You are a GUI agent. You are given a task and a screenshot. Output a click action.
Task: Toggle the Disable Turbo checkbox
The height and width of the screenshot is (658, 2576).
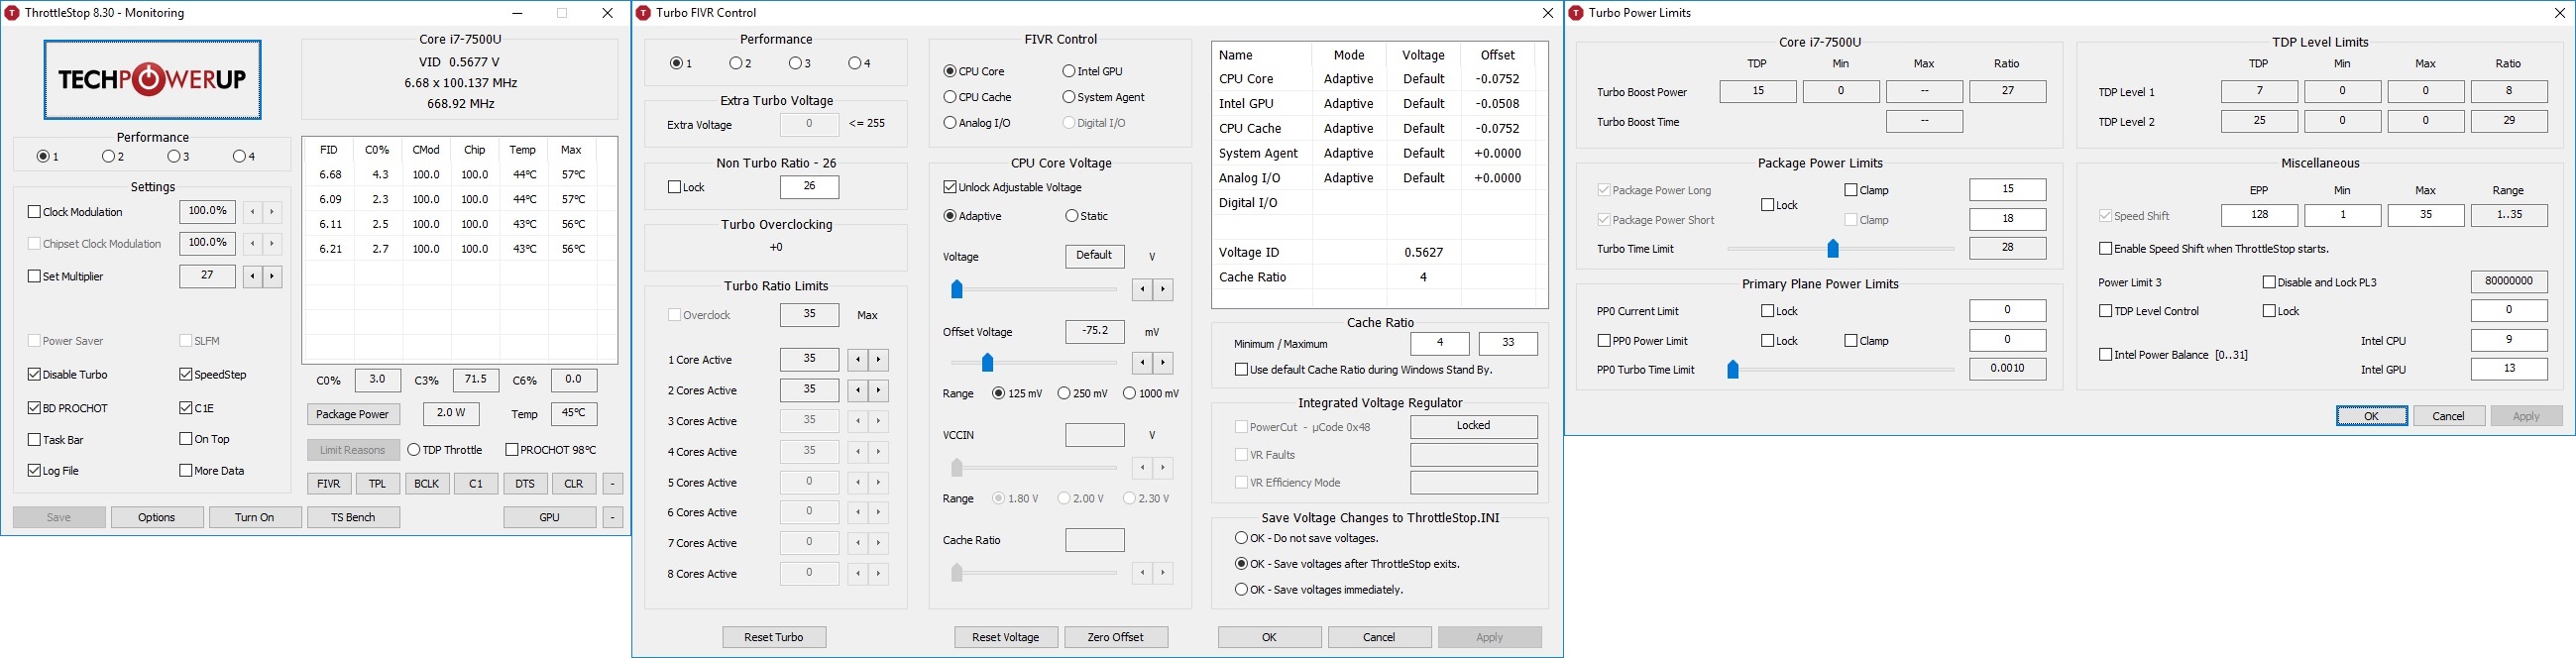click(34, 374)
